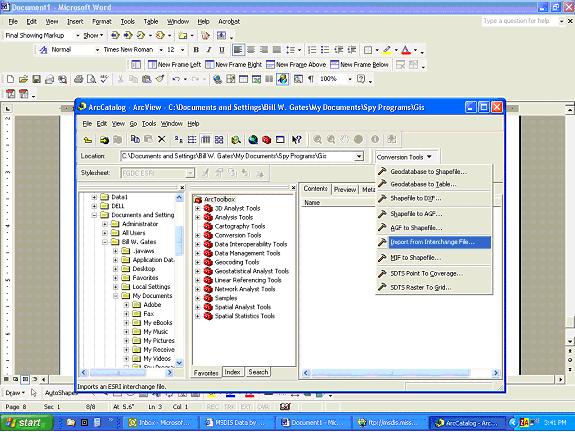Open Word's Format menu
This screenshot has height=432, width=575.
click(102, 22)
